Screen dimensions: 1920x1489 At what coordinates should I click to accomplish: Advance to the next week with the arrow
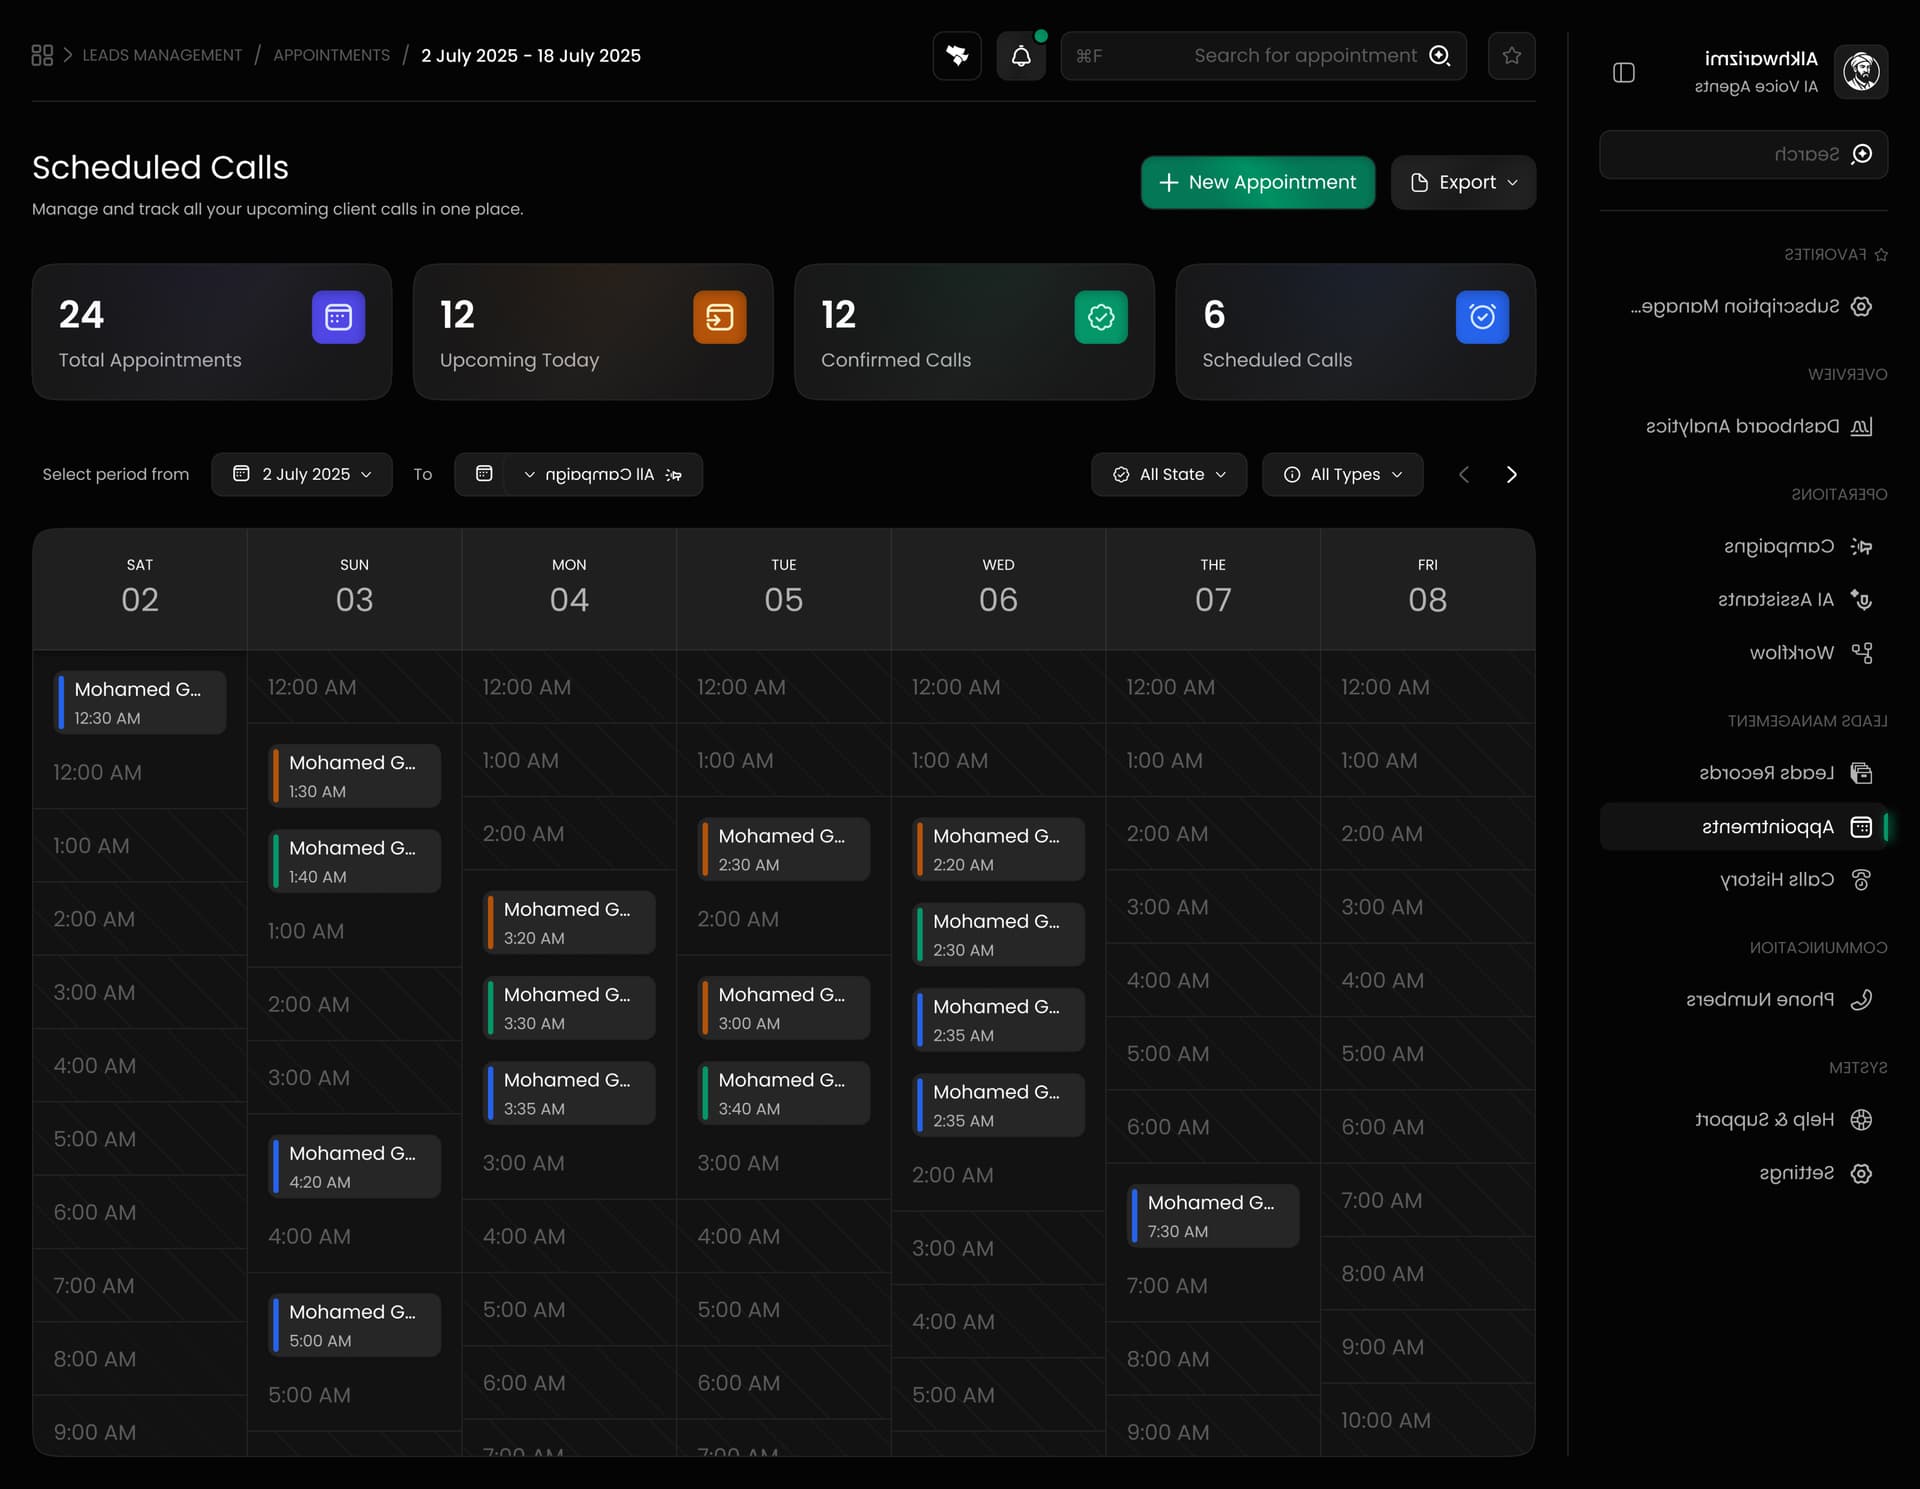pos(1511,474)
